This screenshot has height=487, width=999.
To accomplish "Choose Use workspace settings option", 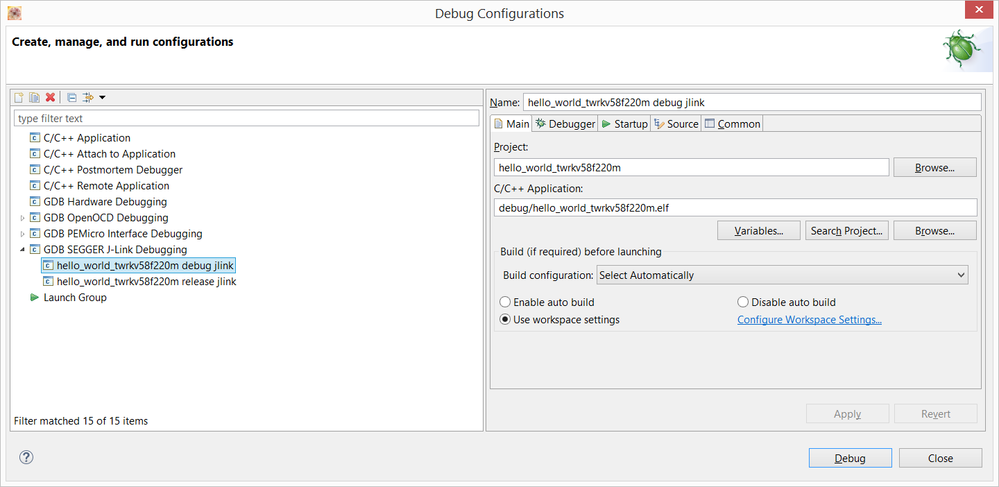I will [505, 320].
